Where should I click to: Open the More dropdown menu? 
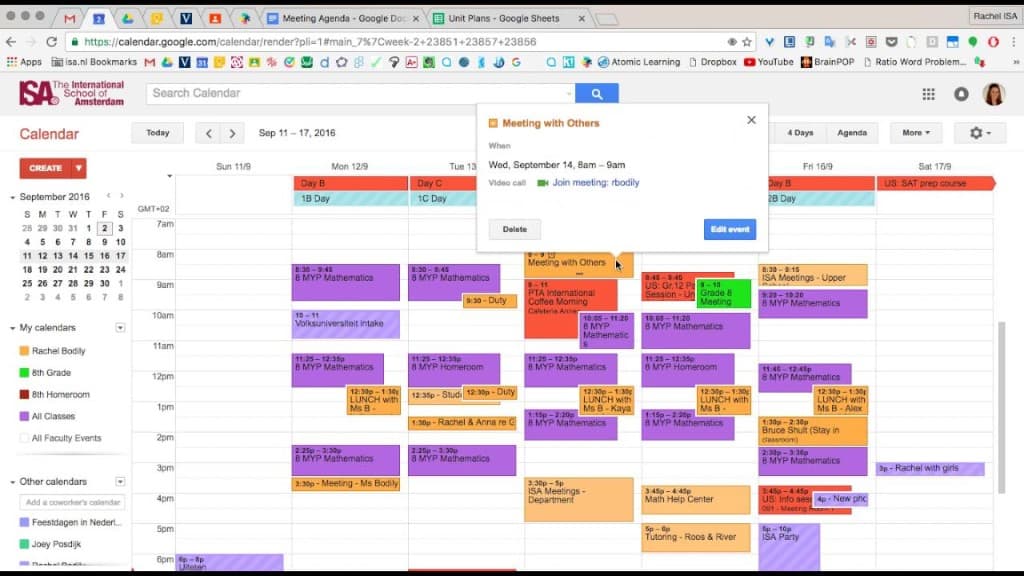[916, 133]
